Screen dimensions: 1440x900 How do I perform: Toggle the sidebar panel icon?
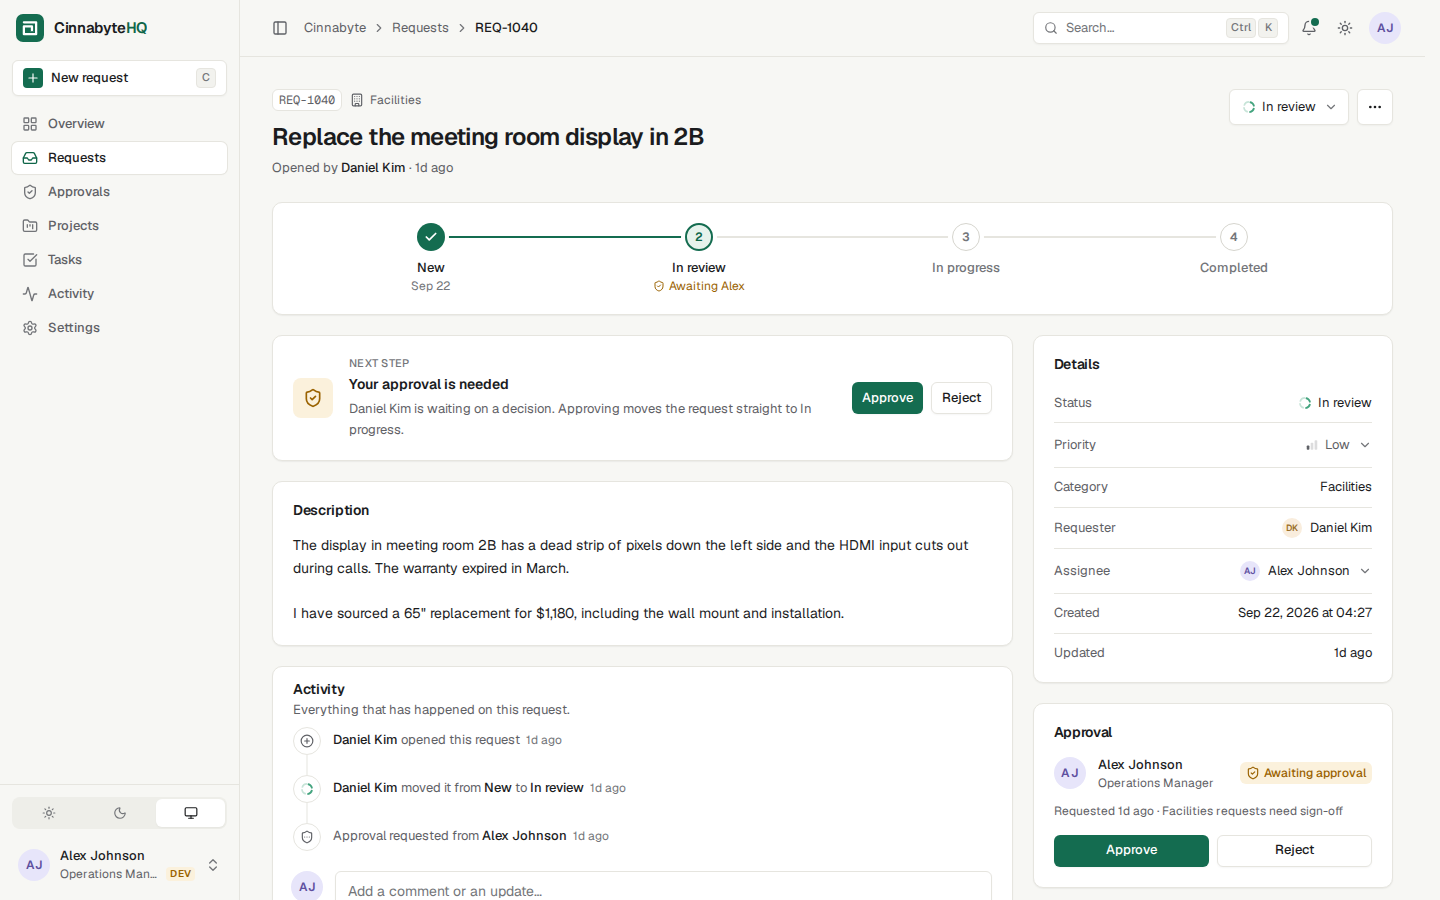(280, 28)
